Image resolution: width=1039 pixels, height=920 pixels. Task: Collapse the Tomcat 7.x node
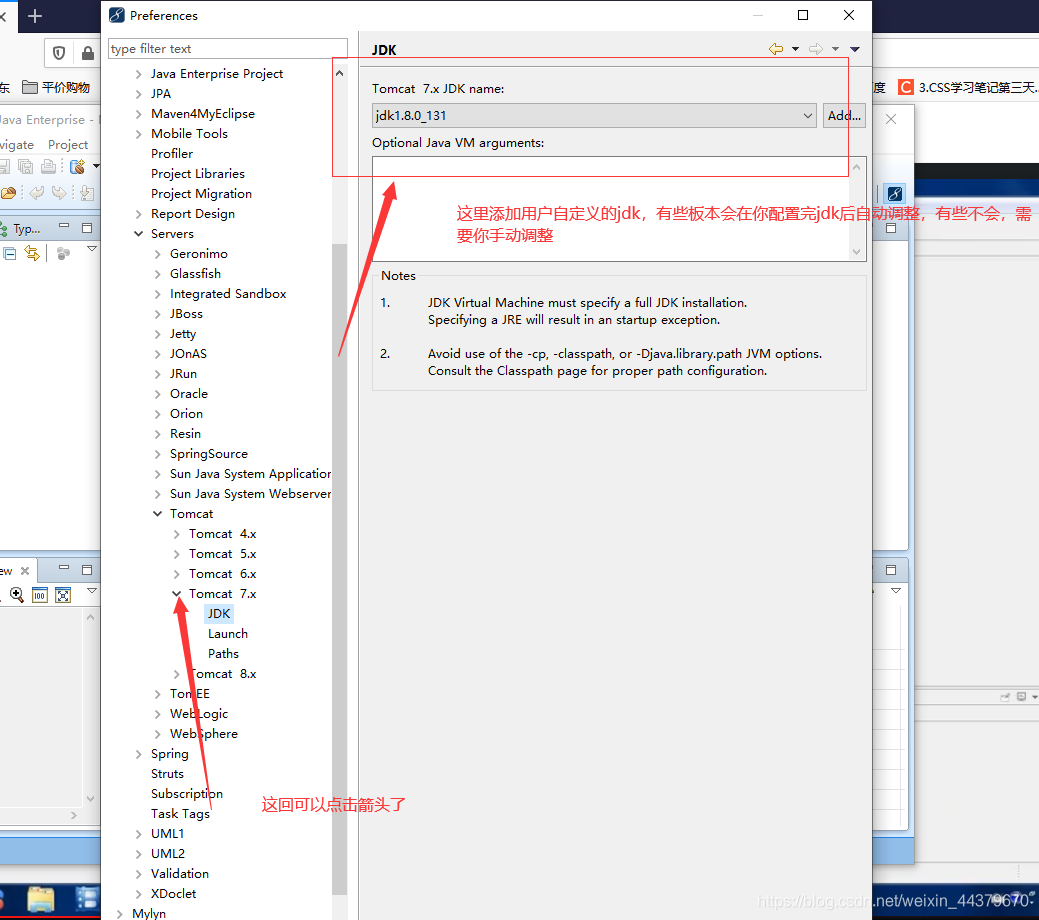(176, 594)
